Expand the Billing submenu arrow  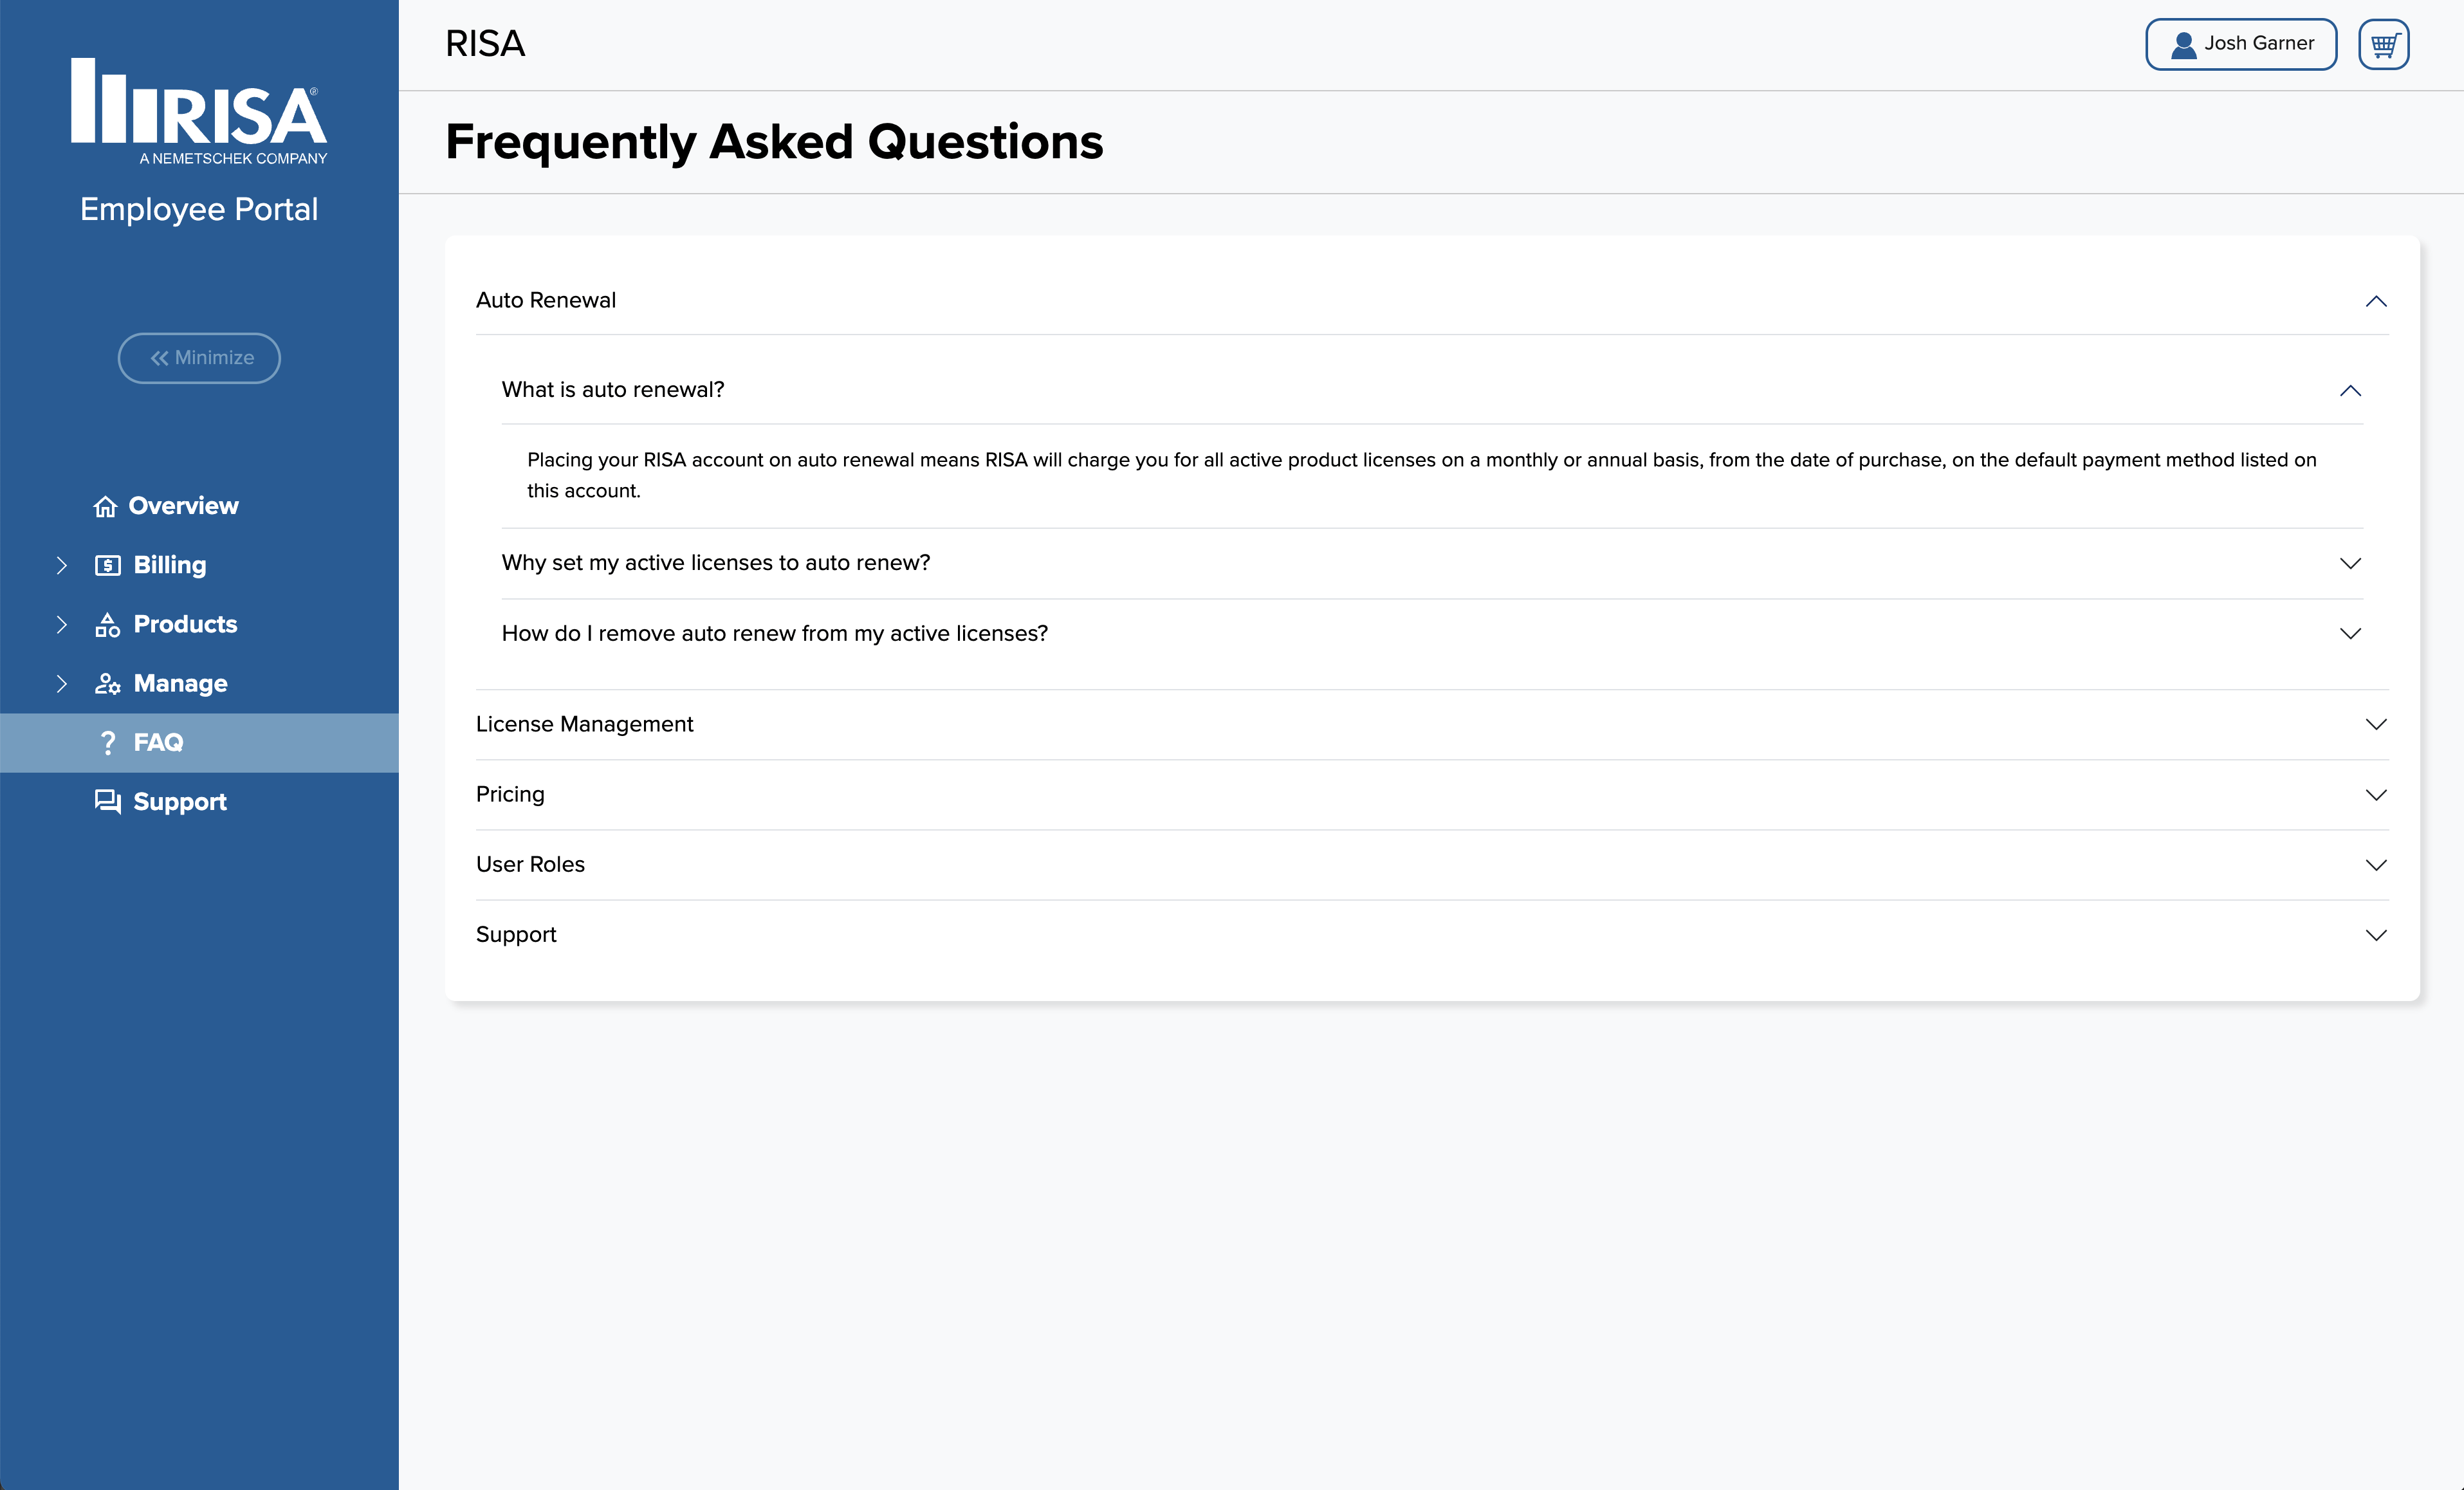pyautogui.click(x=62, y=565)
